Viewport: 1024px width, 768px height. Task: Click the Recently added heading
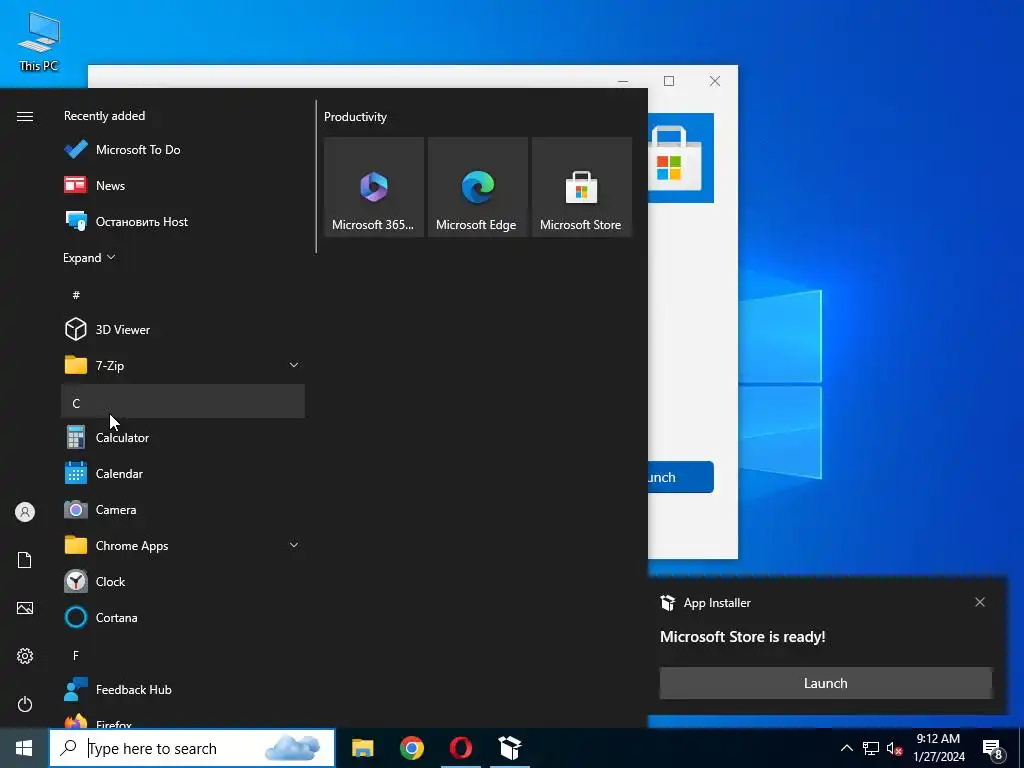(104, 116)
